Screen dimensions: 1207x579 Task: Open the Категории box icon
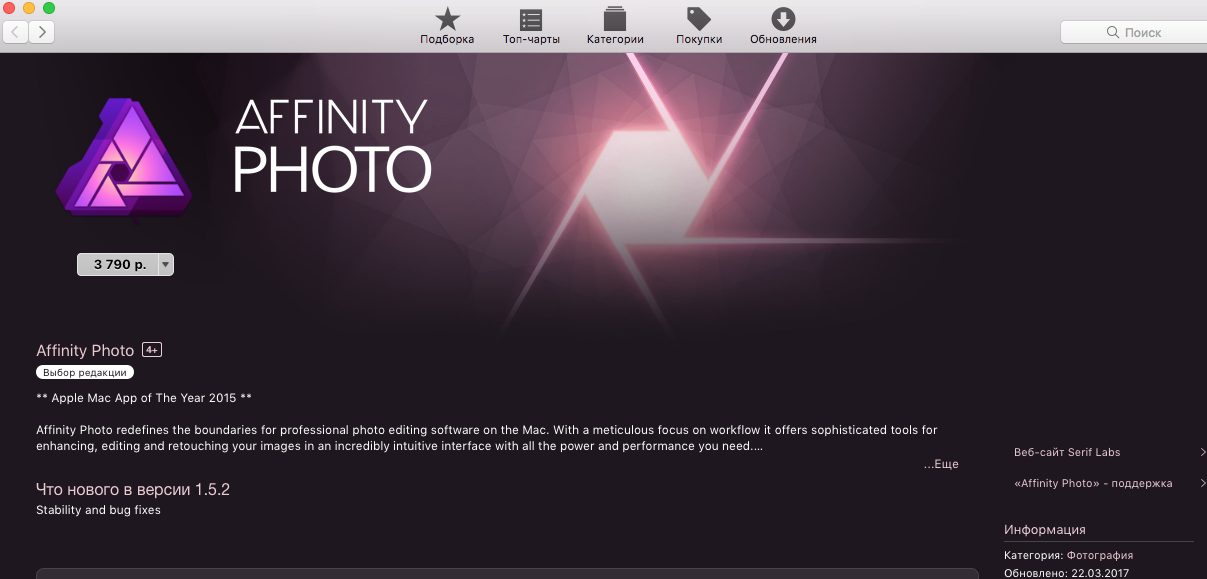pyautogui.click(x=615, y=19)
